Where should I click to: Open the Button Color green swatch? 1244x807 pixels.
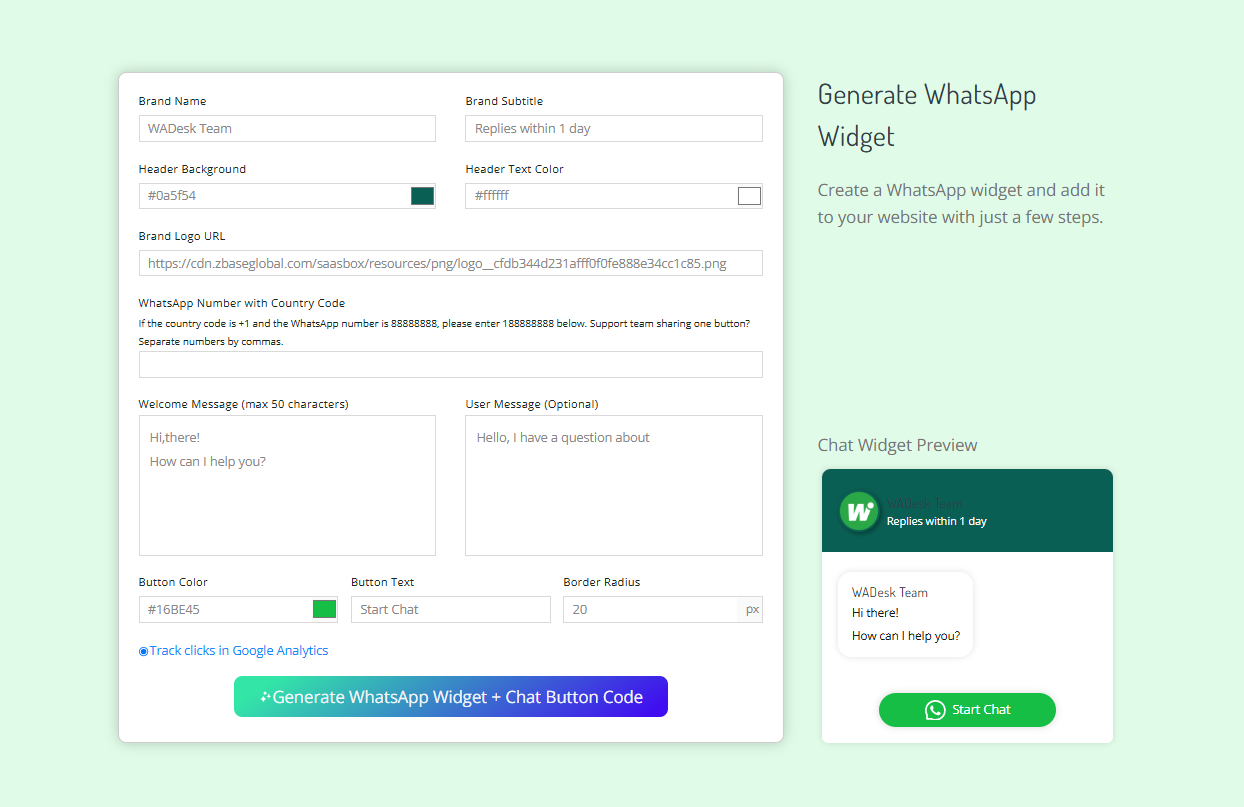323,609
